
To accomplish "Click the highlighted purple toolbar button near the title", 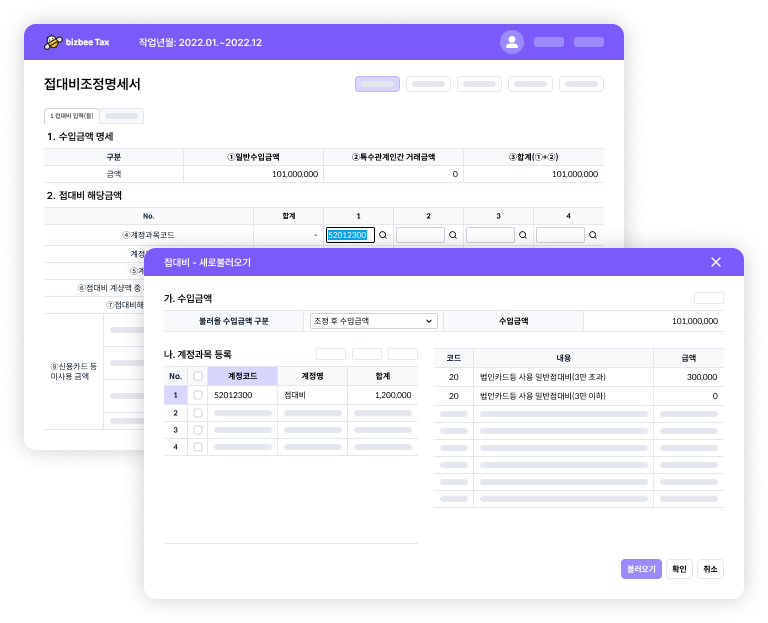I will click(377, 84).
